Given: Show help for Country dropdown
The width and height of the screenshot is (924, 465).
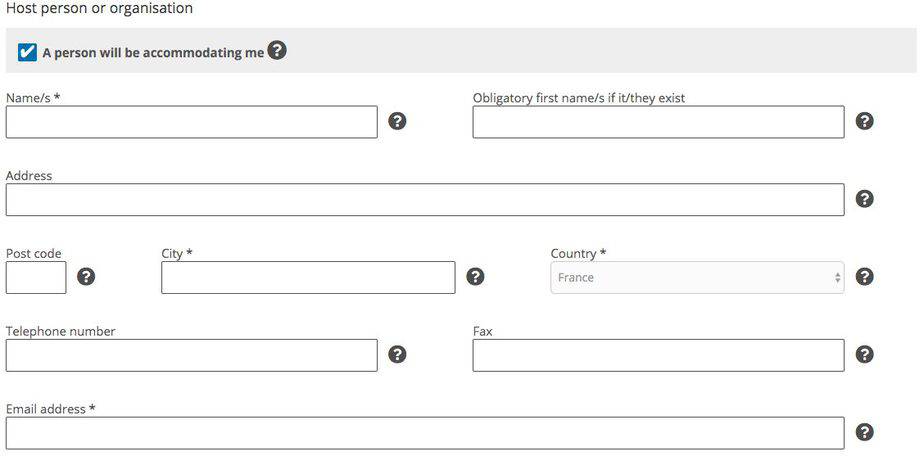Looking at the screenshot, I should (864, 276).
